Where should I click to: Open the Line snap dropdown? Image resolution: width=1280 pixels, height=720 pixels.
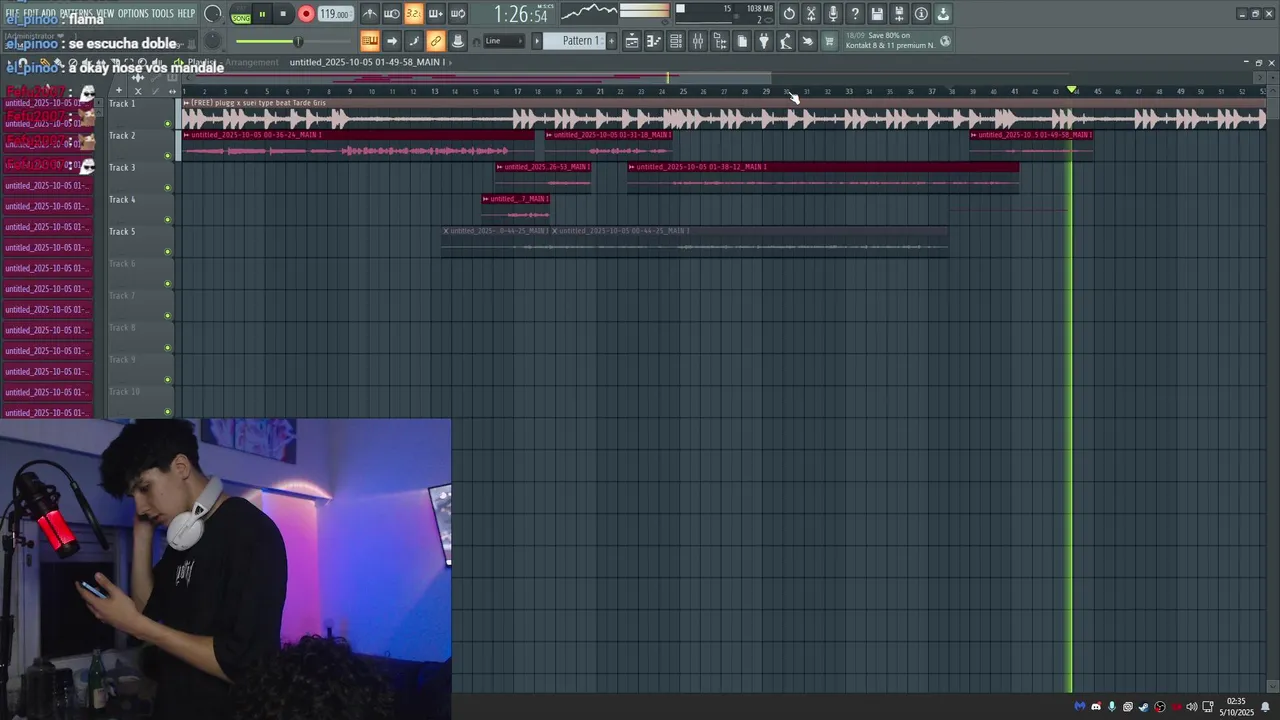click(x=504, y=41)
